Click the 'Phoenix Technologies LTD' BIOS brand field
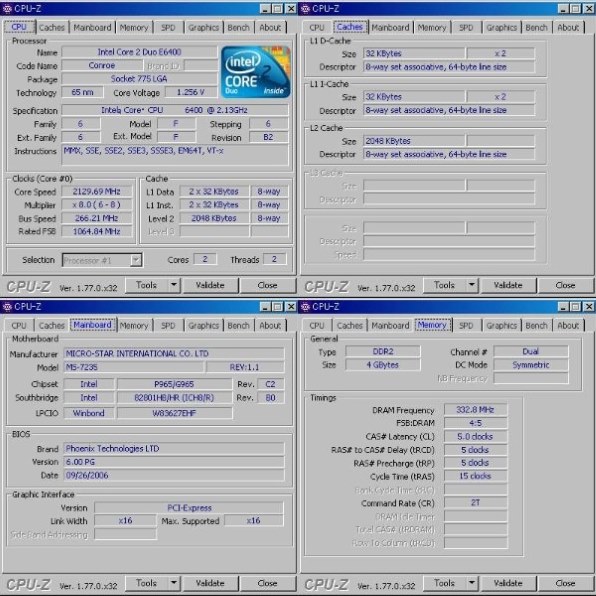The image size is (596, 596). pos(174,449)
